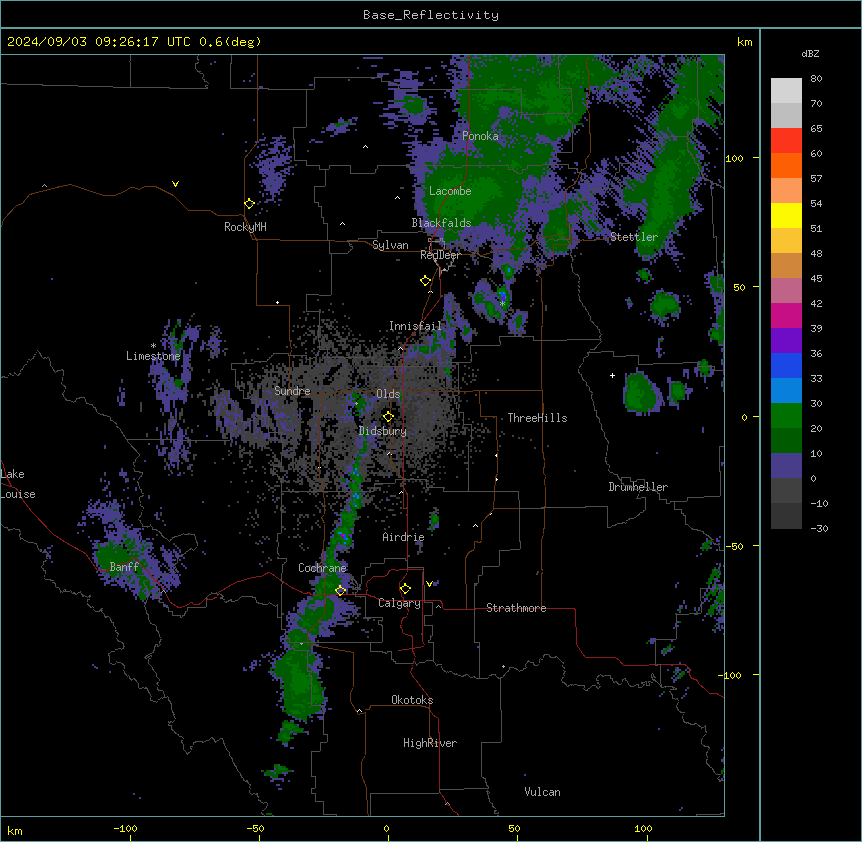Viewport: 862px width, 842px height.
Task: Click the dBZ legend heading
Action: point(810,54)
